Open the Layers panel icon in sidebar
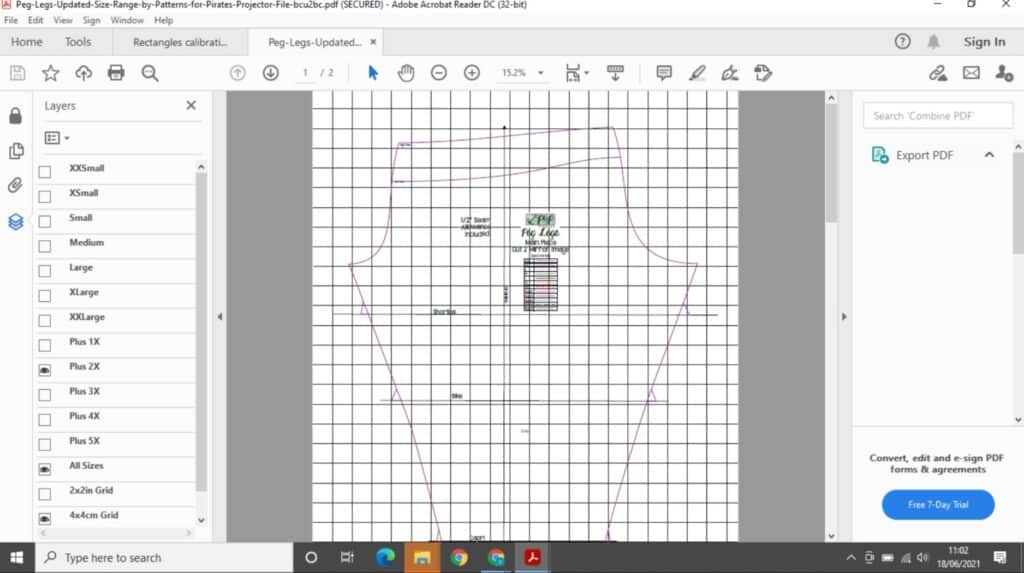The width and height of the screenshot is (1024, 573). coord(16,222)
